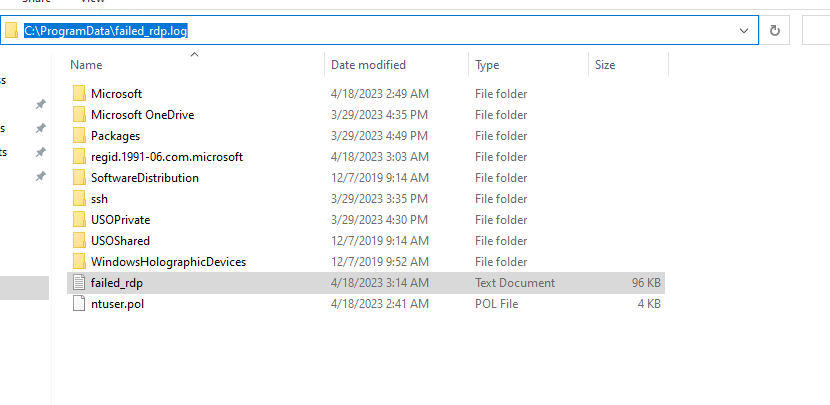Click the 96 KB size value
830x405 pixels.
pyautogui.click(x=646, y=283)
